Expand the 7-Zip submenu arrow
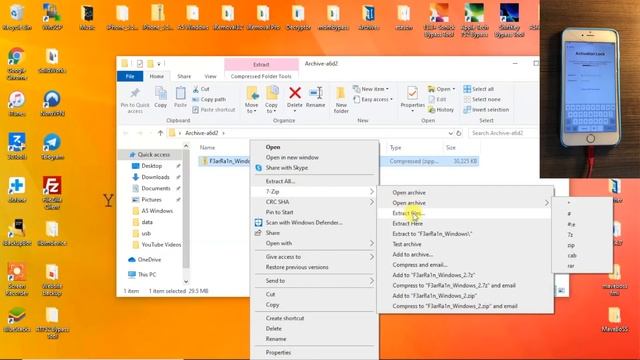640x360 pixels. [371, 191]
